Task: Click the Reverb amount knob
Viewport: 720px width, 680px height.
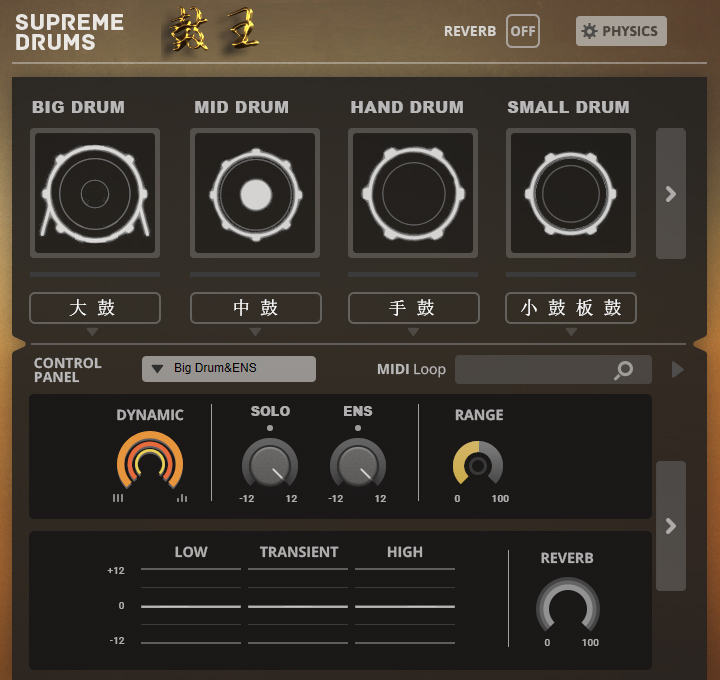Action: click(x=568, y=605)
